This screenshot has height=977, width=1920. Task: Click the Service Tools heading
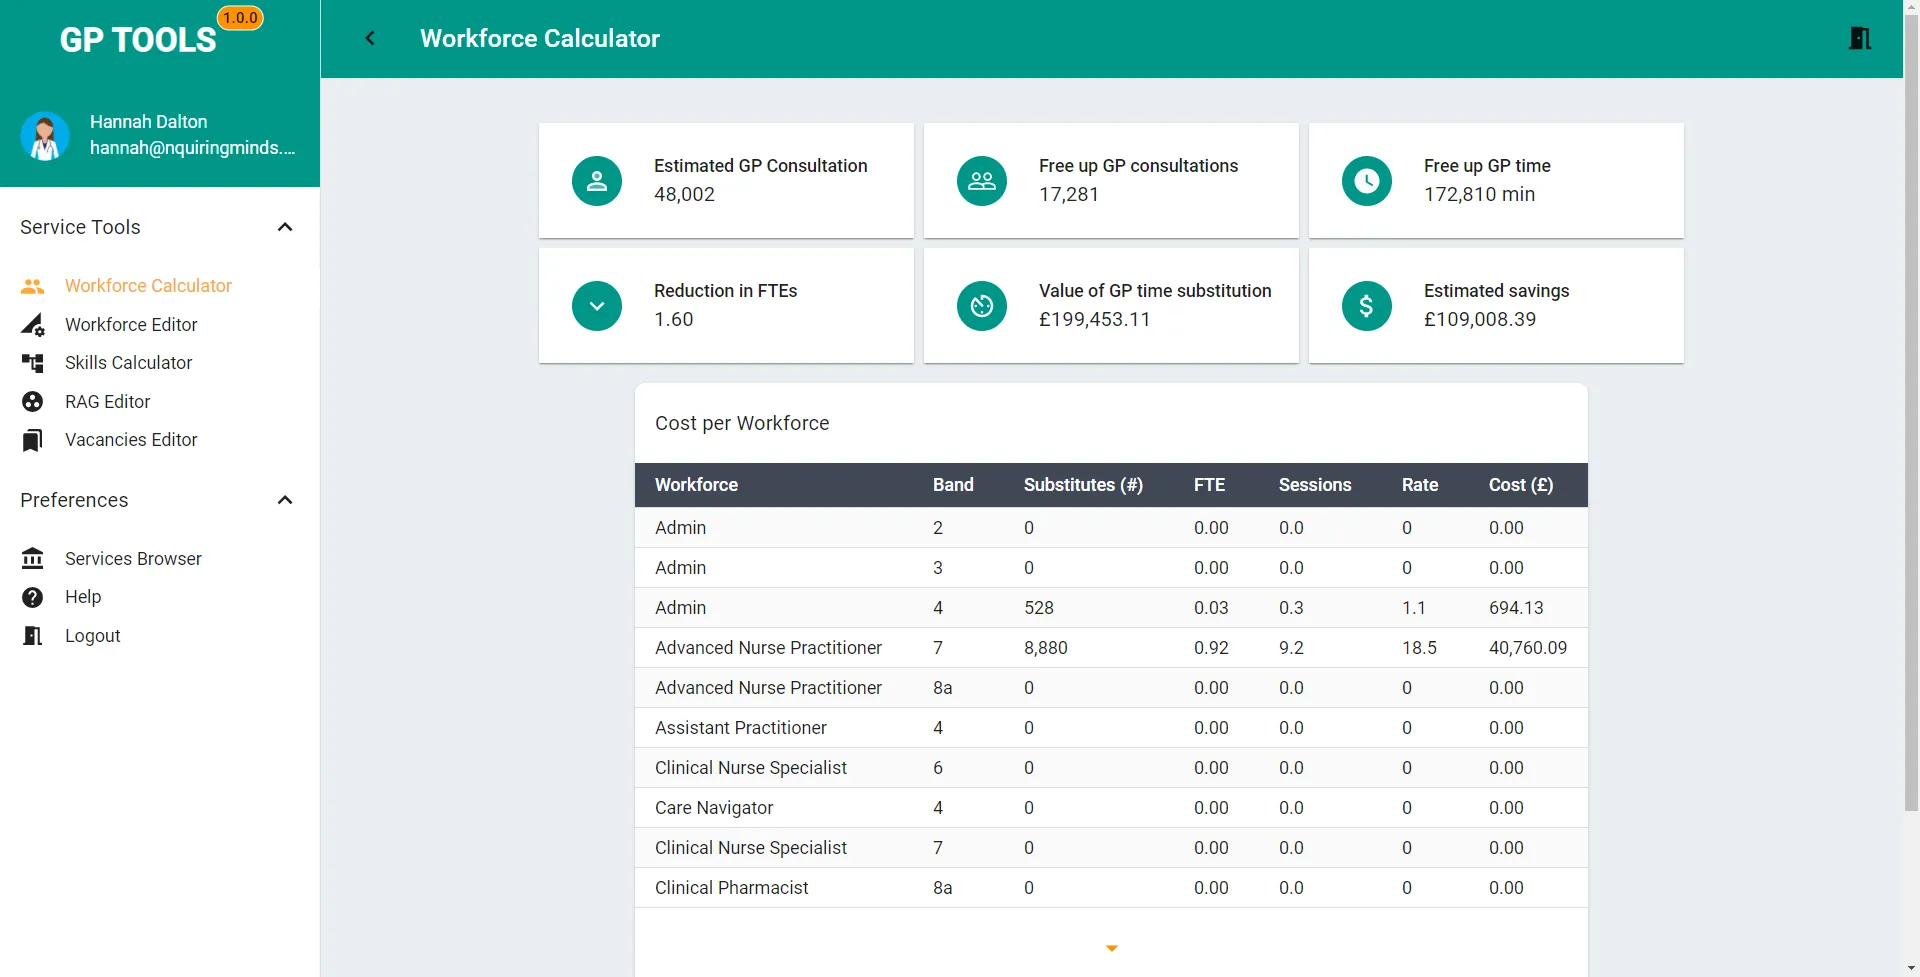click(x=80, y=227)
